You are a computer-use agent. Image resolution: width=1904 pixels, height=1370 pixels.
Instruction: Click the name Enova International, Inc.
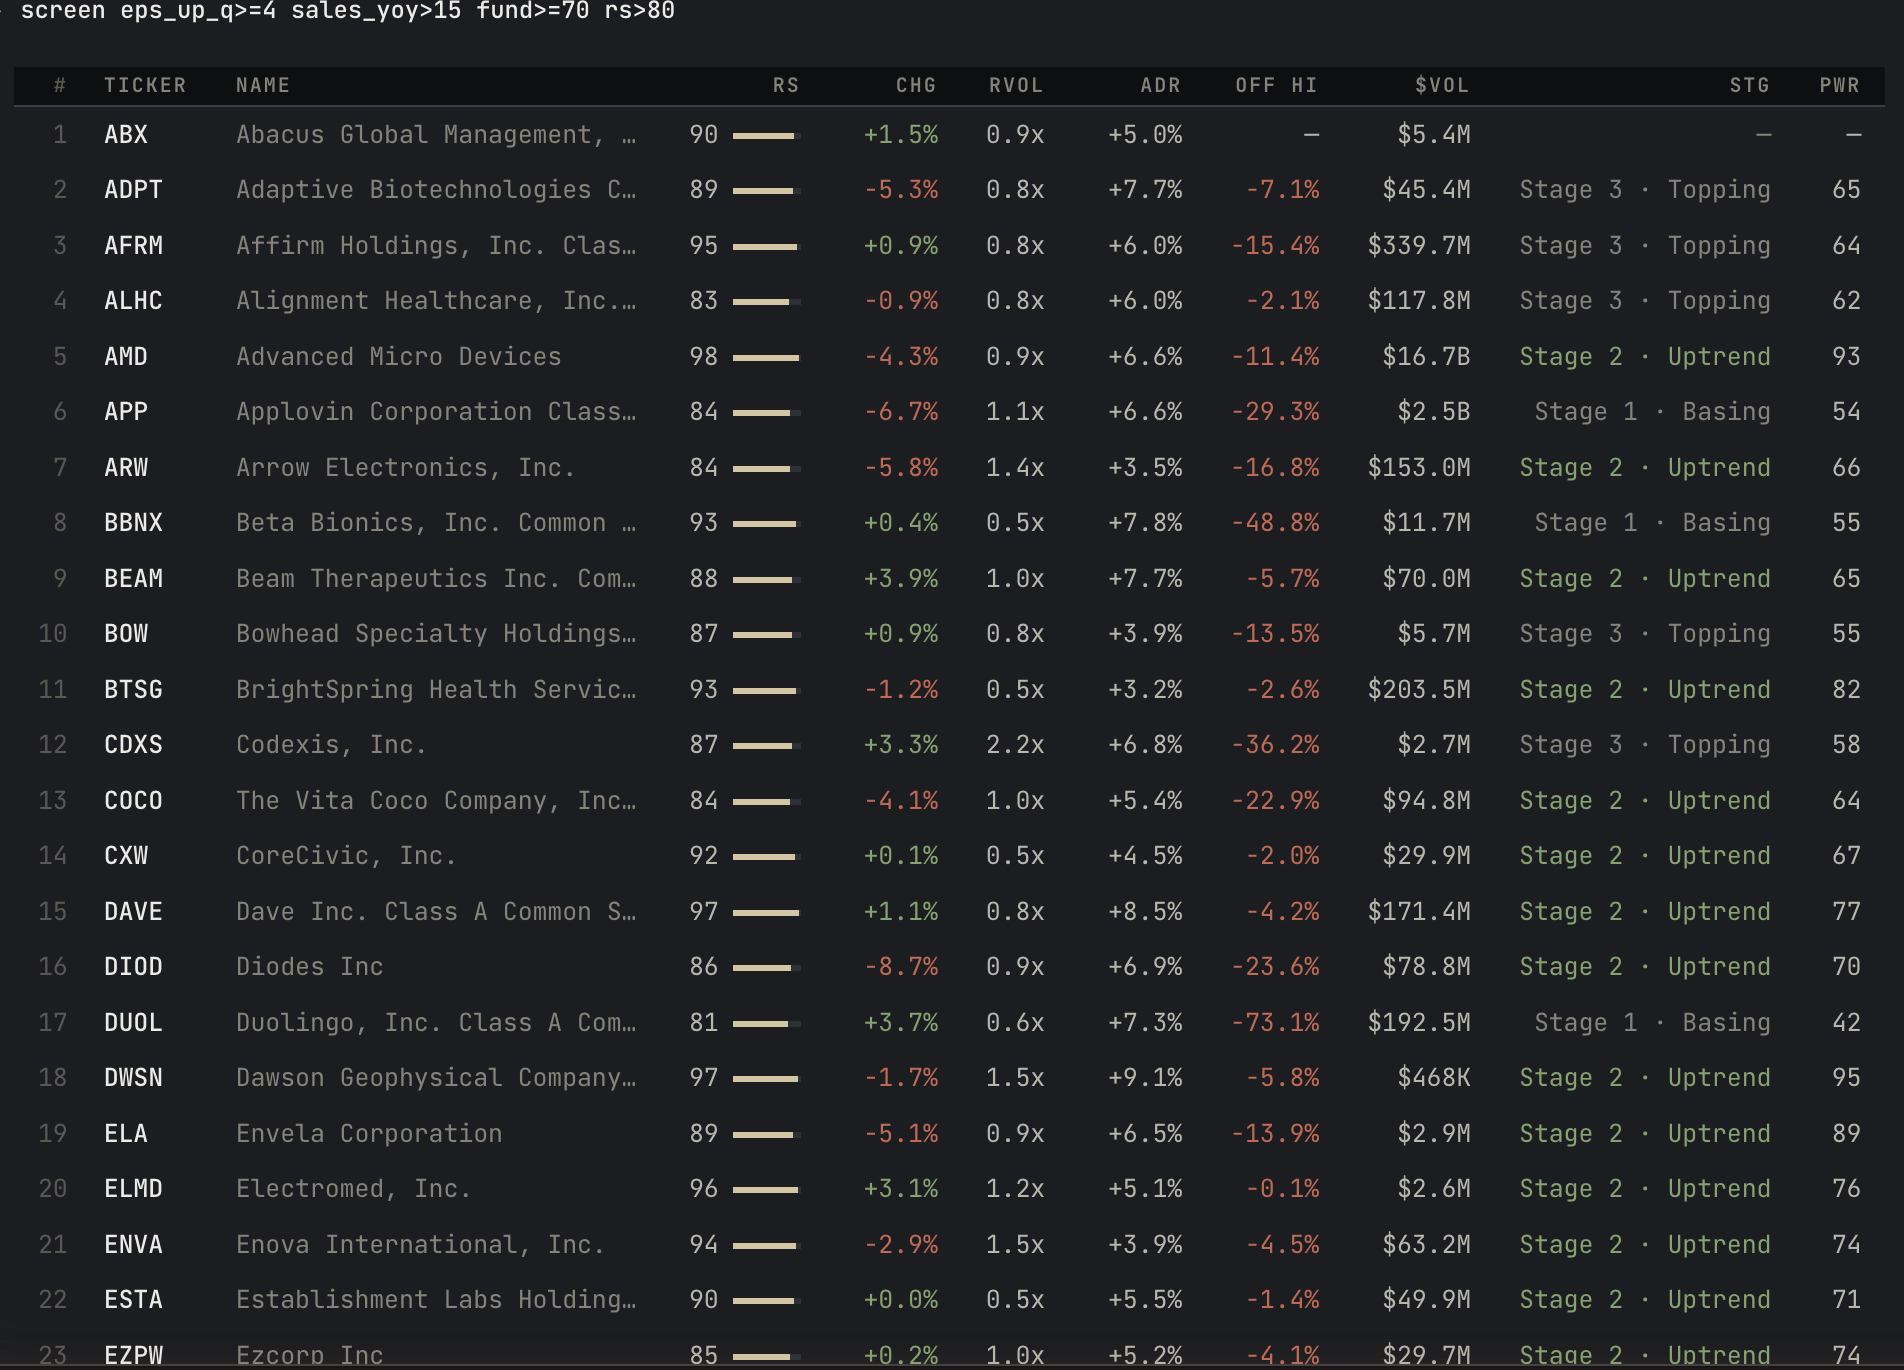[x=421, y=1245]
